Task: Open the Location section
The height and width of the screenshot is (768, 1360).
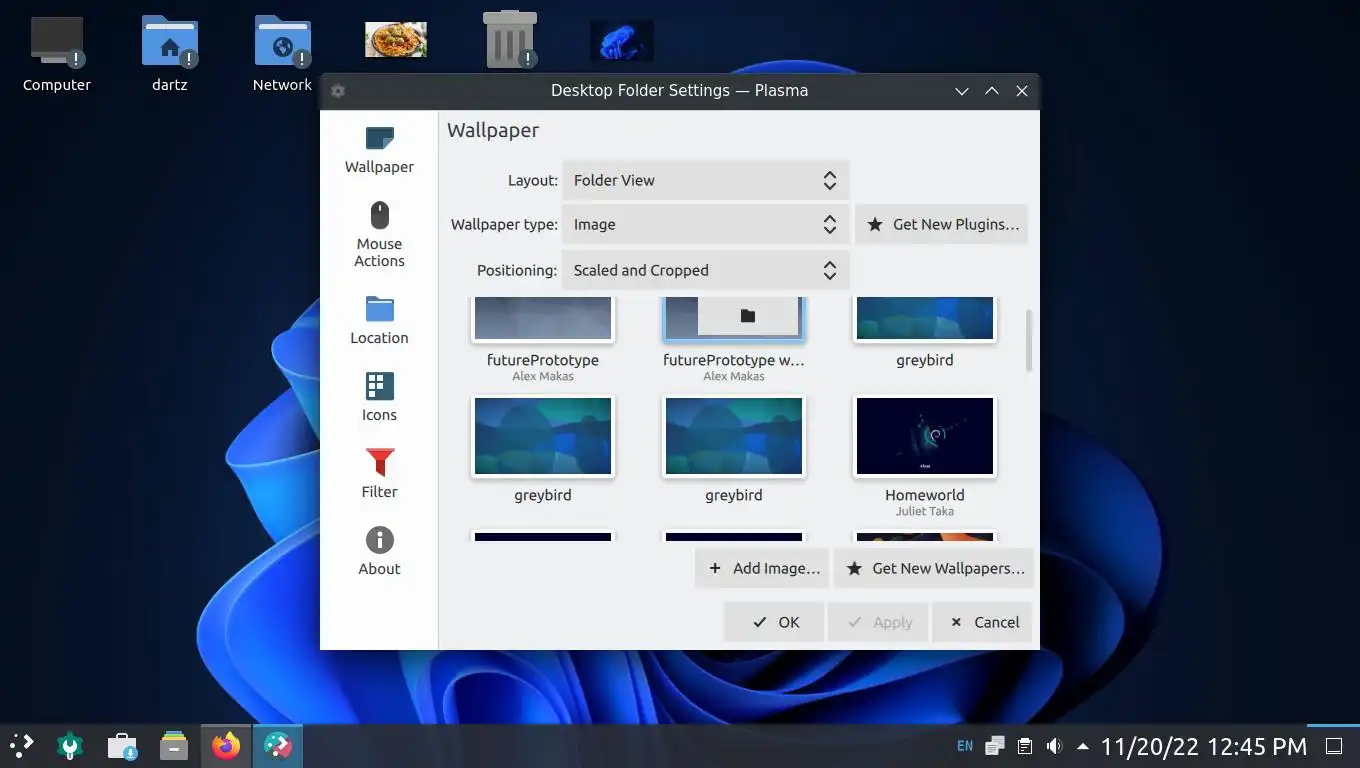Action: [x=379, y=320]
